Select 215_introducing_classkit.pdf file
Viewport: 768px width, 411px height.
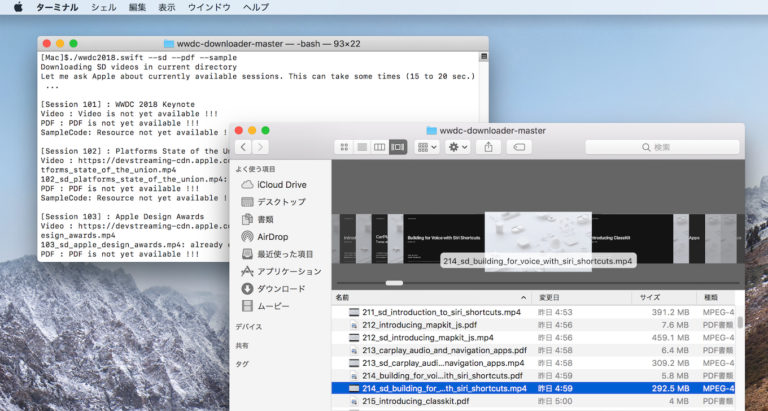point(533,401)
